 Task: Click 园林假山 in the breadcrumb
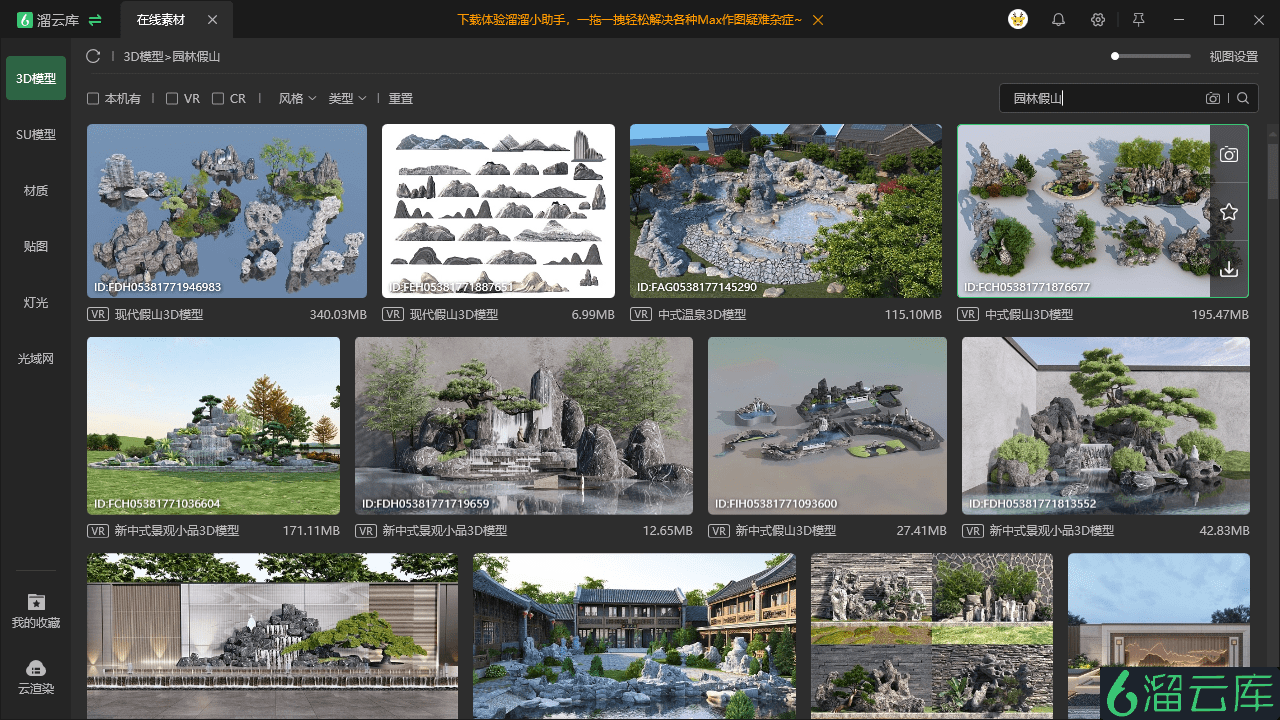pos(196,57)
